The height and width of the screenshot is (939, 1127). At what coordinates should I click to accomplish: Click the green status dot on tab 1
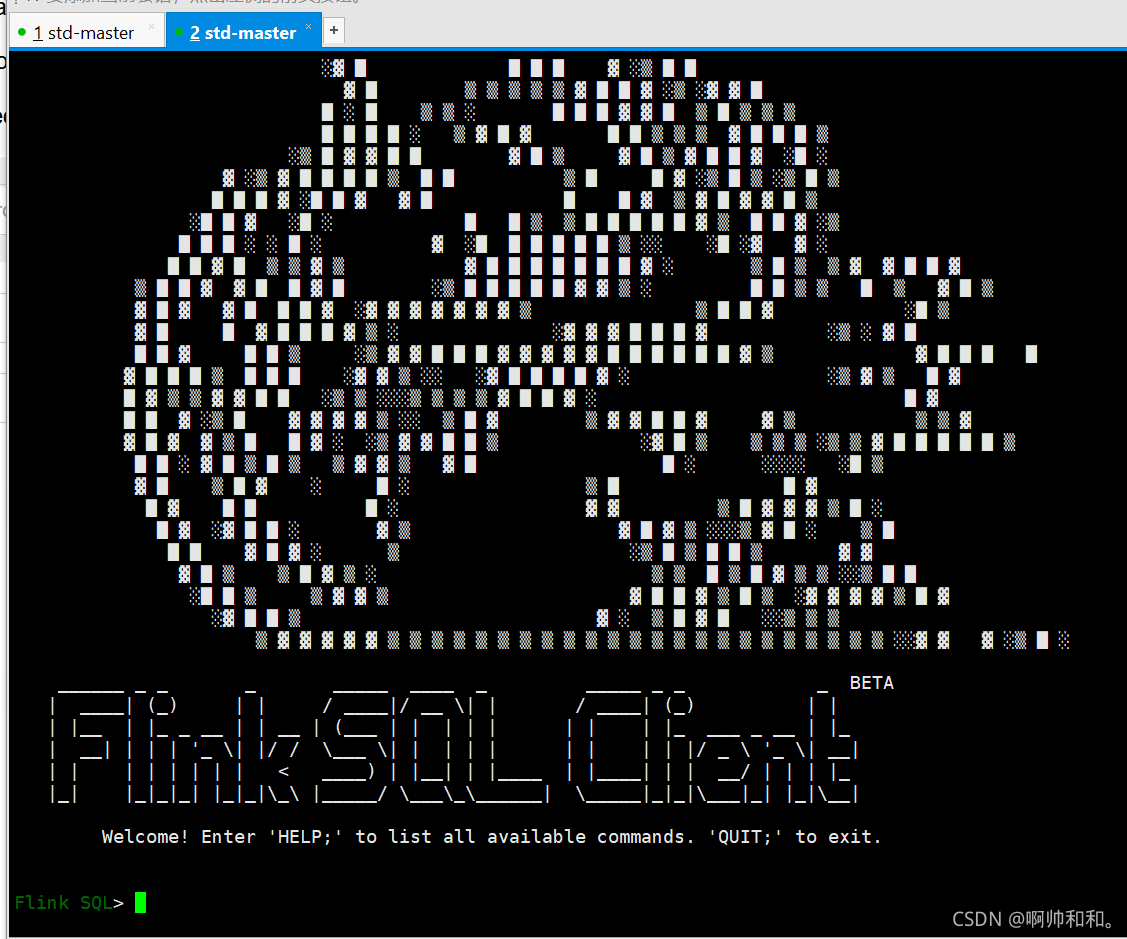pyautogui.click(x=22, y=32)
